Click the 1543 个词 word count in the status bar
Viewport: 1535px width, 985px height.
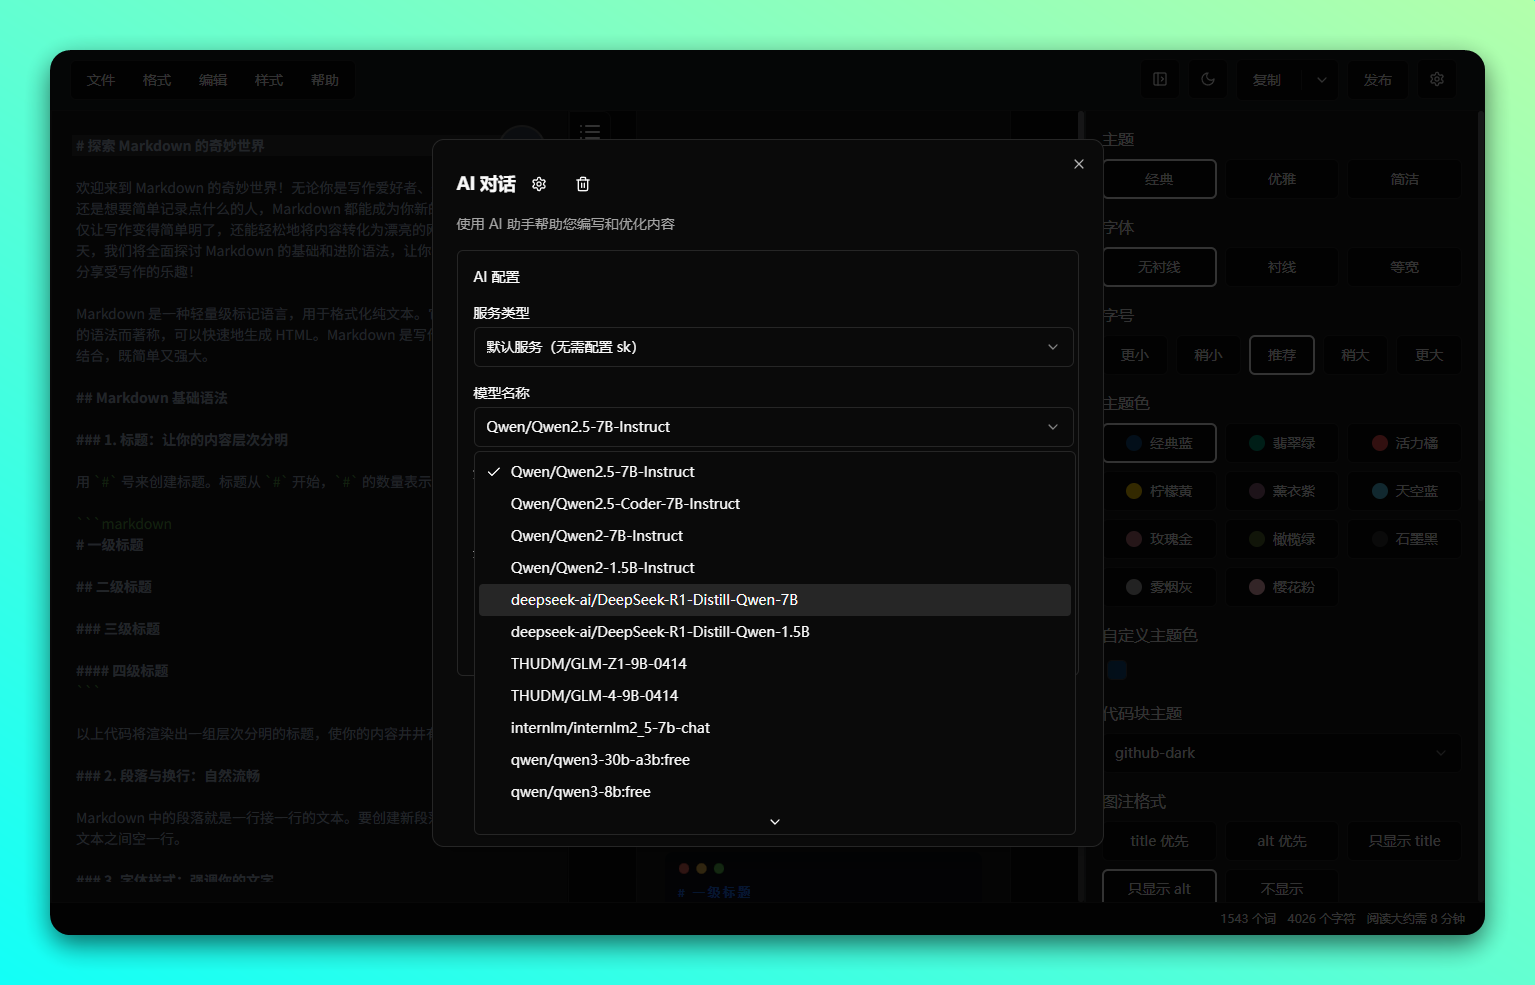coord(1248,918)
